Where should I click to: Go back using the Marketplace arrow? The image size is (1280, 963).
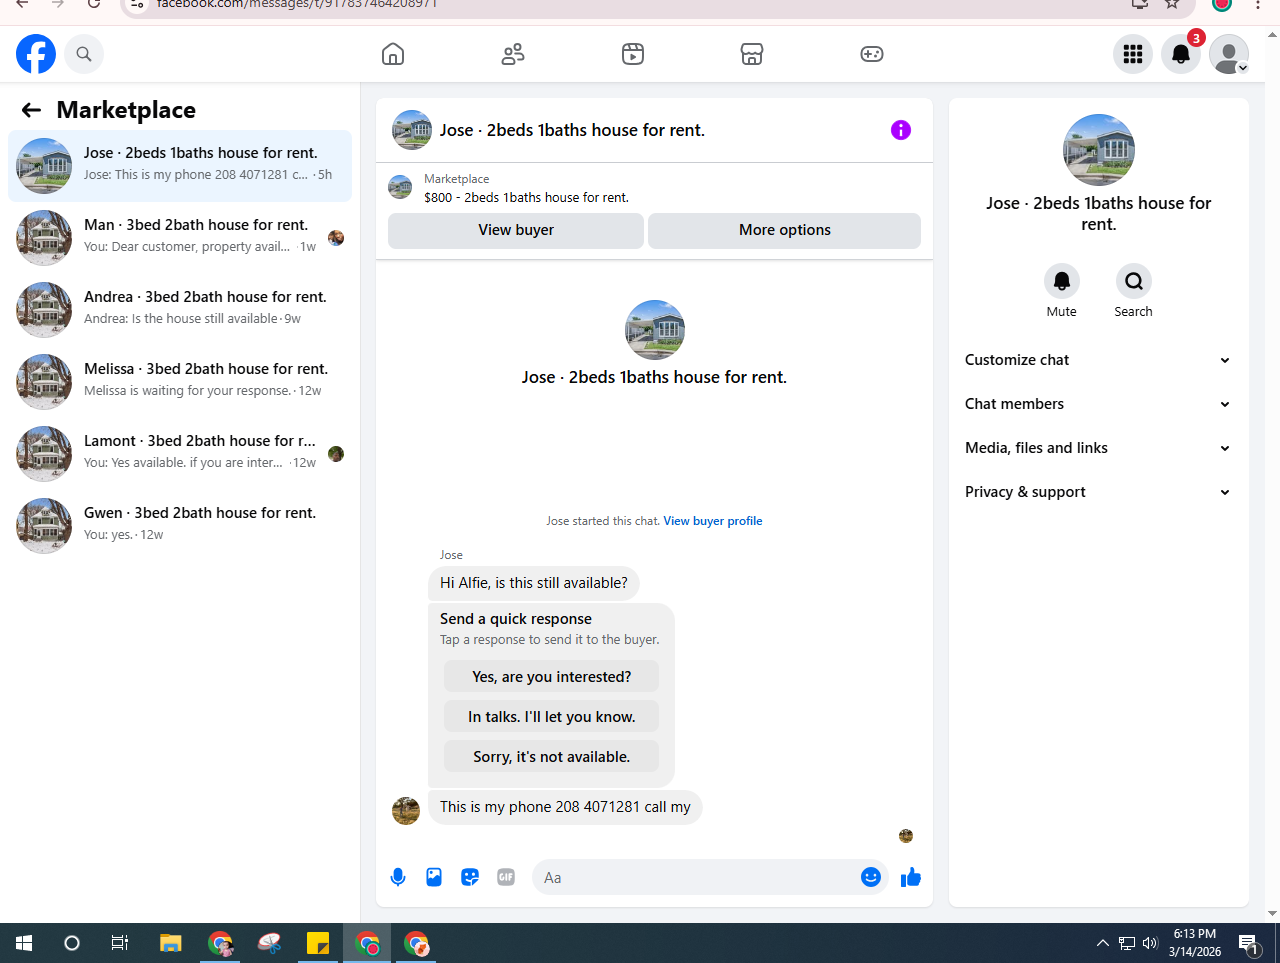tap(32, 110)
